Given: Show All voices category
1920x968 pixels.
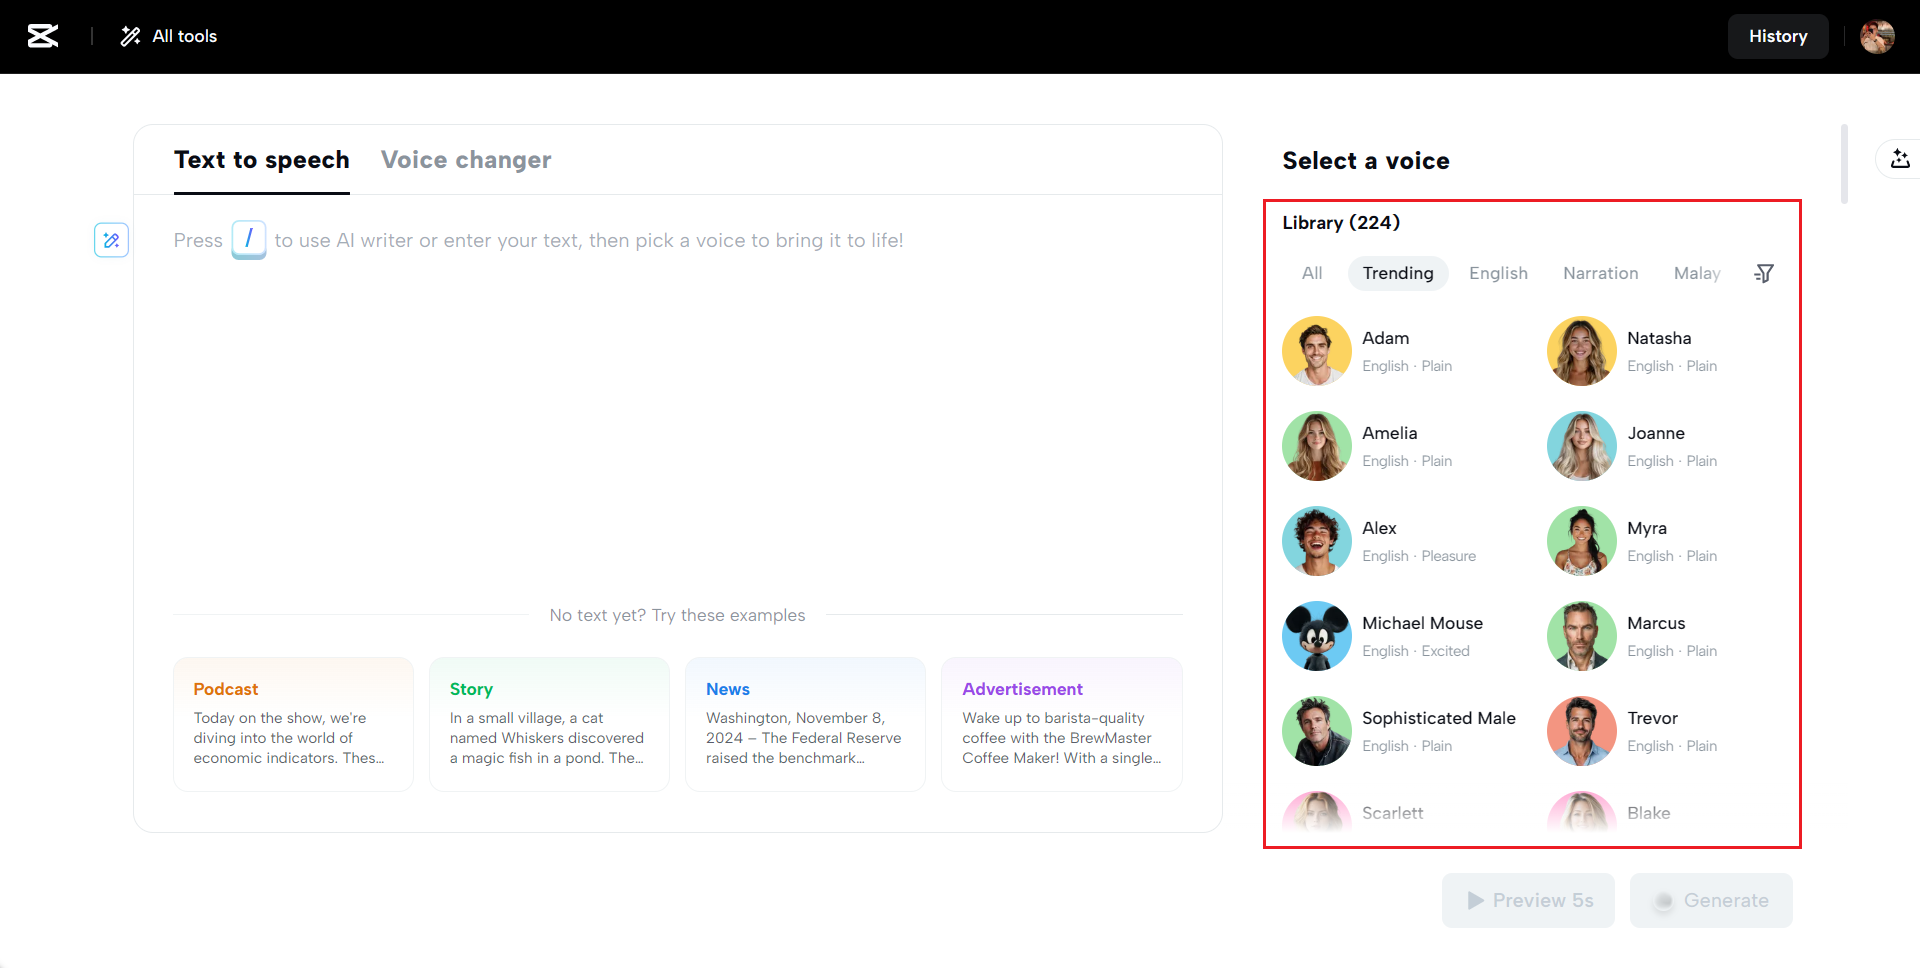Looking at the screenshot, I should click(1312, 273).
